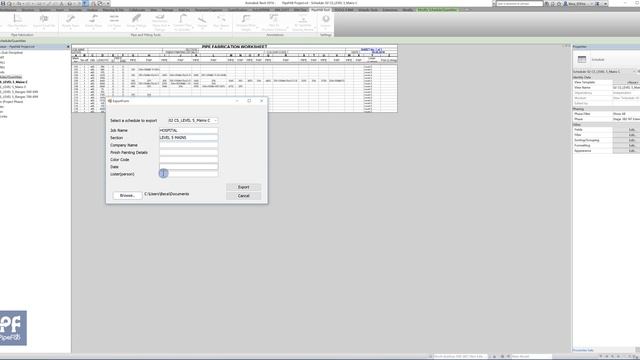Click the View Name value in Properties
Screen dimensions: 640x360
tap(626, 88)
